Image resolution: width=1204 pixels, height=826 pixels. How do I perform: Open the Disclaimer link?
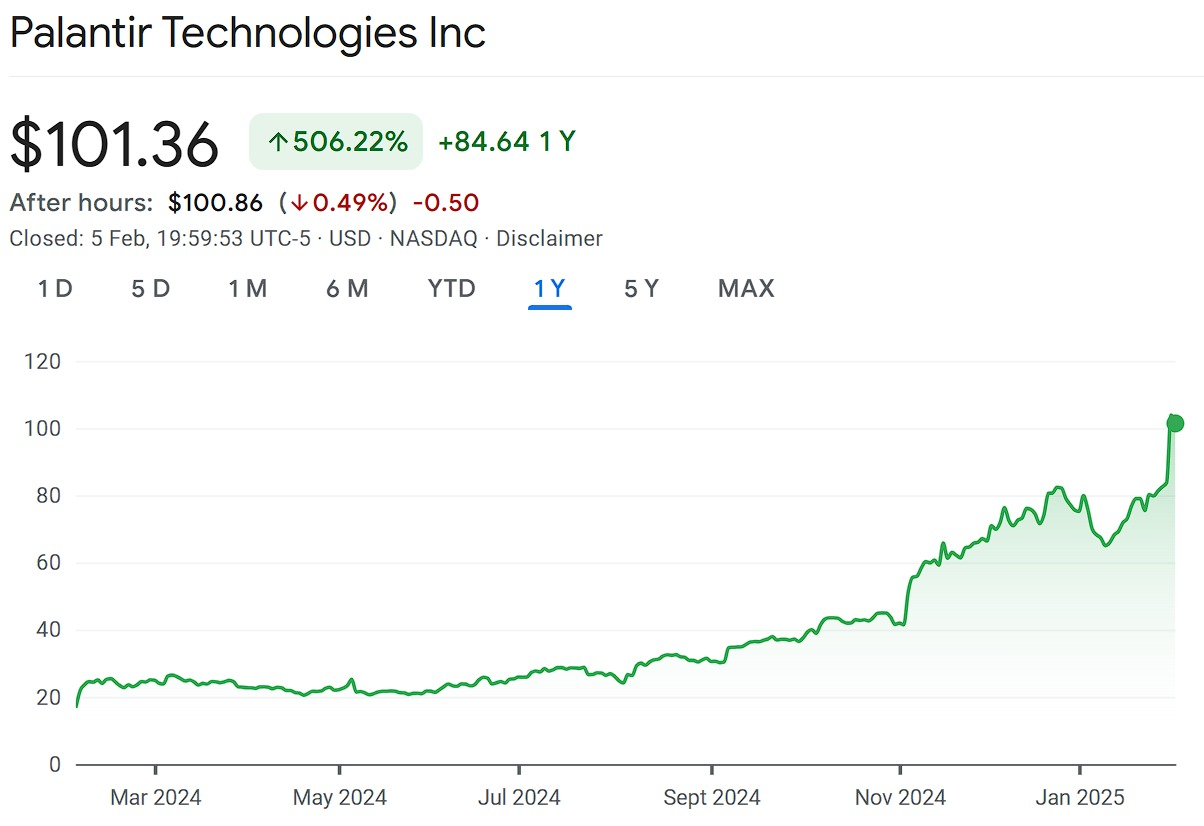549,238
